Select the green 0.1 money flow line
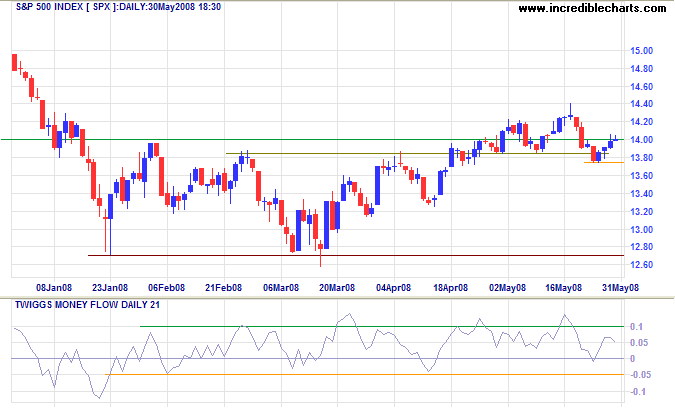 click(x=382, y=326)
